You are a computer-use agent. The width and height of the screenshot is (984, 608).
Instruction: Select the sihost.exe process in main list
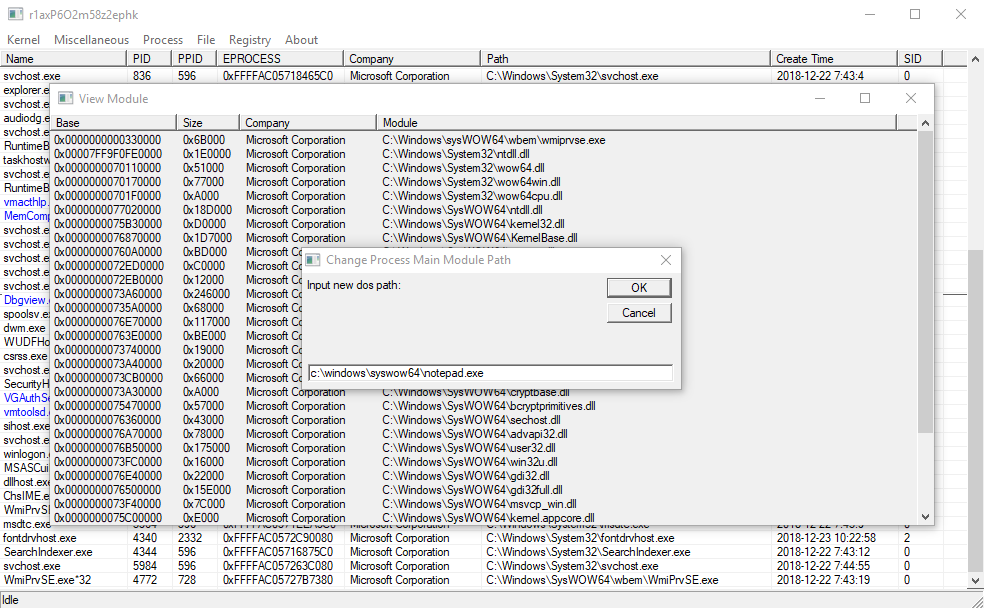click(26, 426)
